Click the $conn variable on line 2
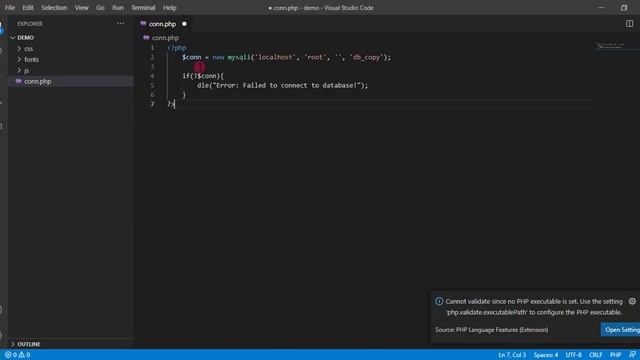The image size is (640, 360). 191,57
